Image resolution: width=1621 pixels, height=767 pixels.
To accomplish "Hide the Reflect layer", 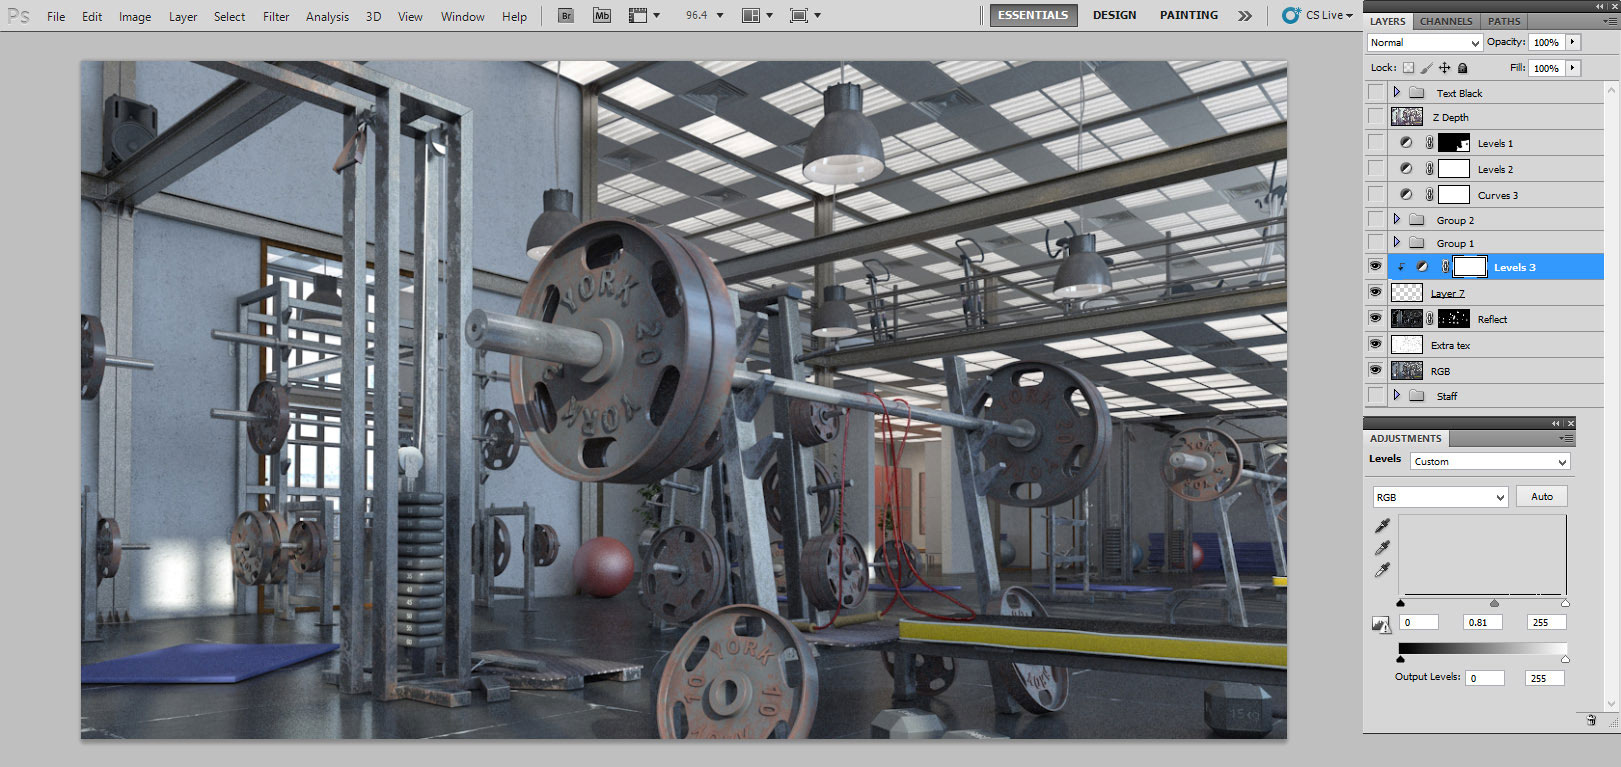I will click(1376, 318).
